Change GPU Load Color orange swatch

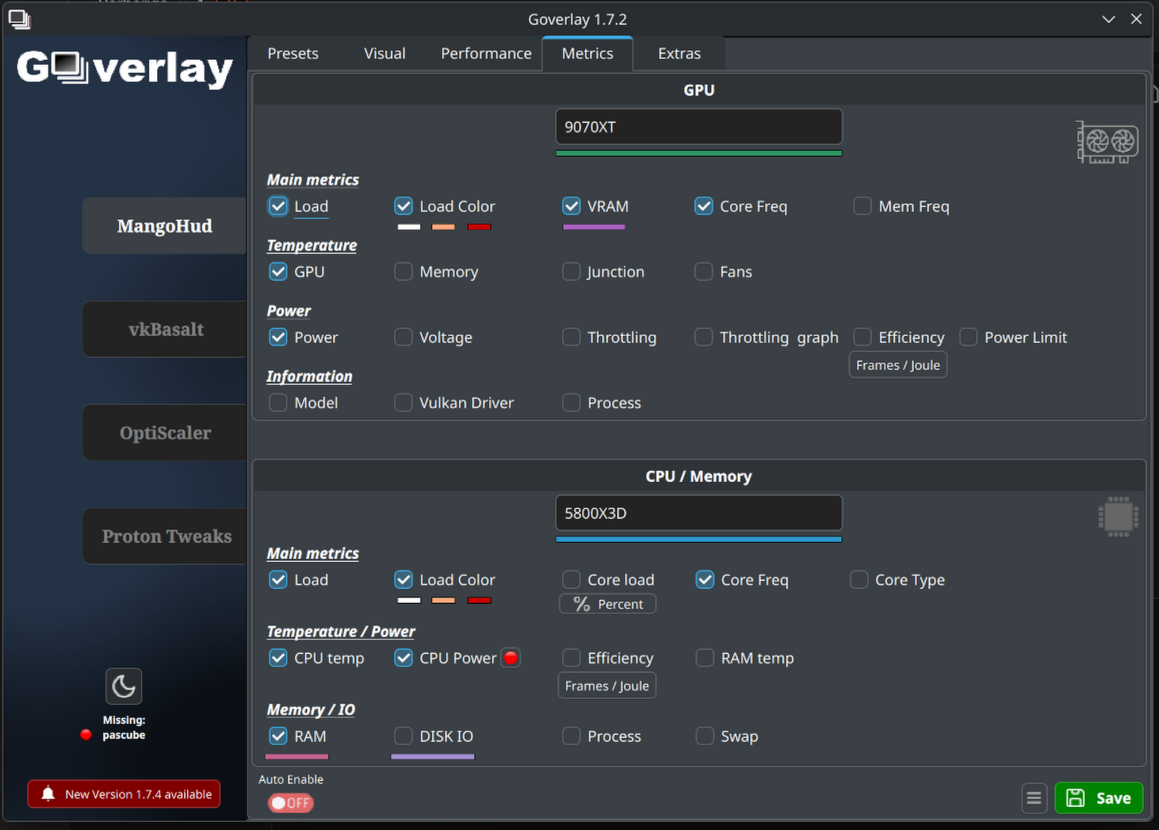[443, 227]
